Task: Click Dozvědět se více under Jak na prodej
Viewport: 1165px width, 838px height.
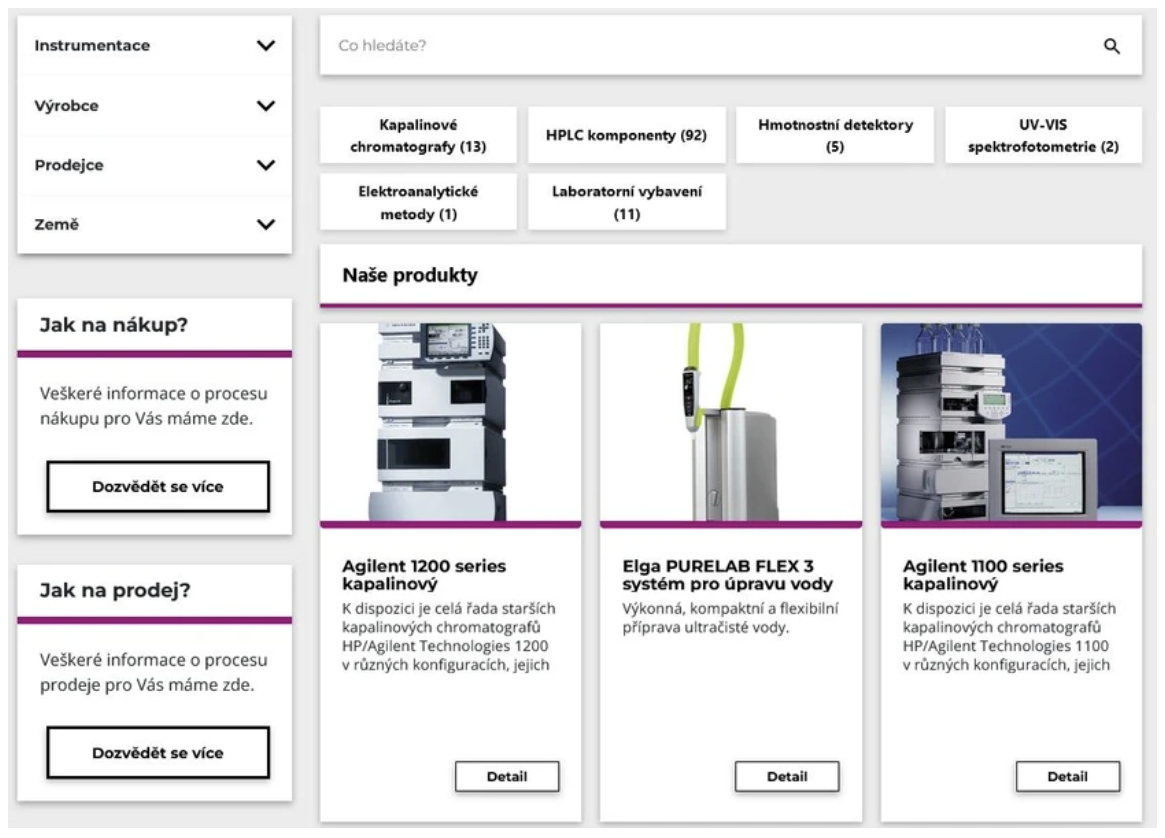Action: [x=158, y=753]
